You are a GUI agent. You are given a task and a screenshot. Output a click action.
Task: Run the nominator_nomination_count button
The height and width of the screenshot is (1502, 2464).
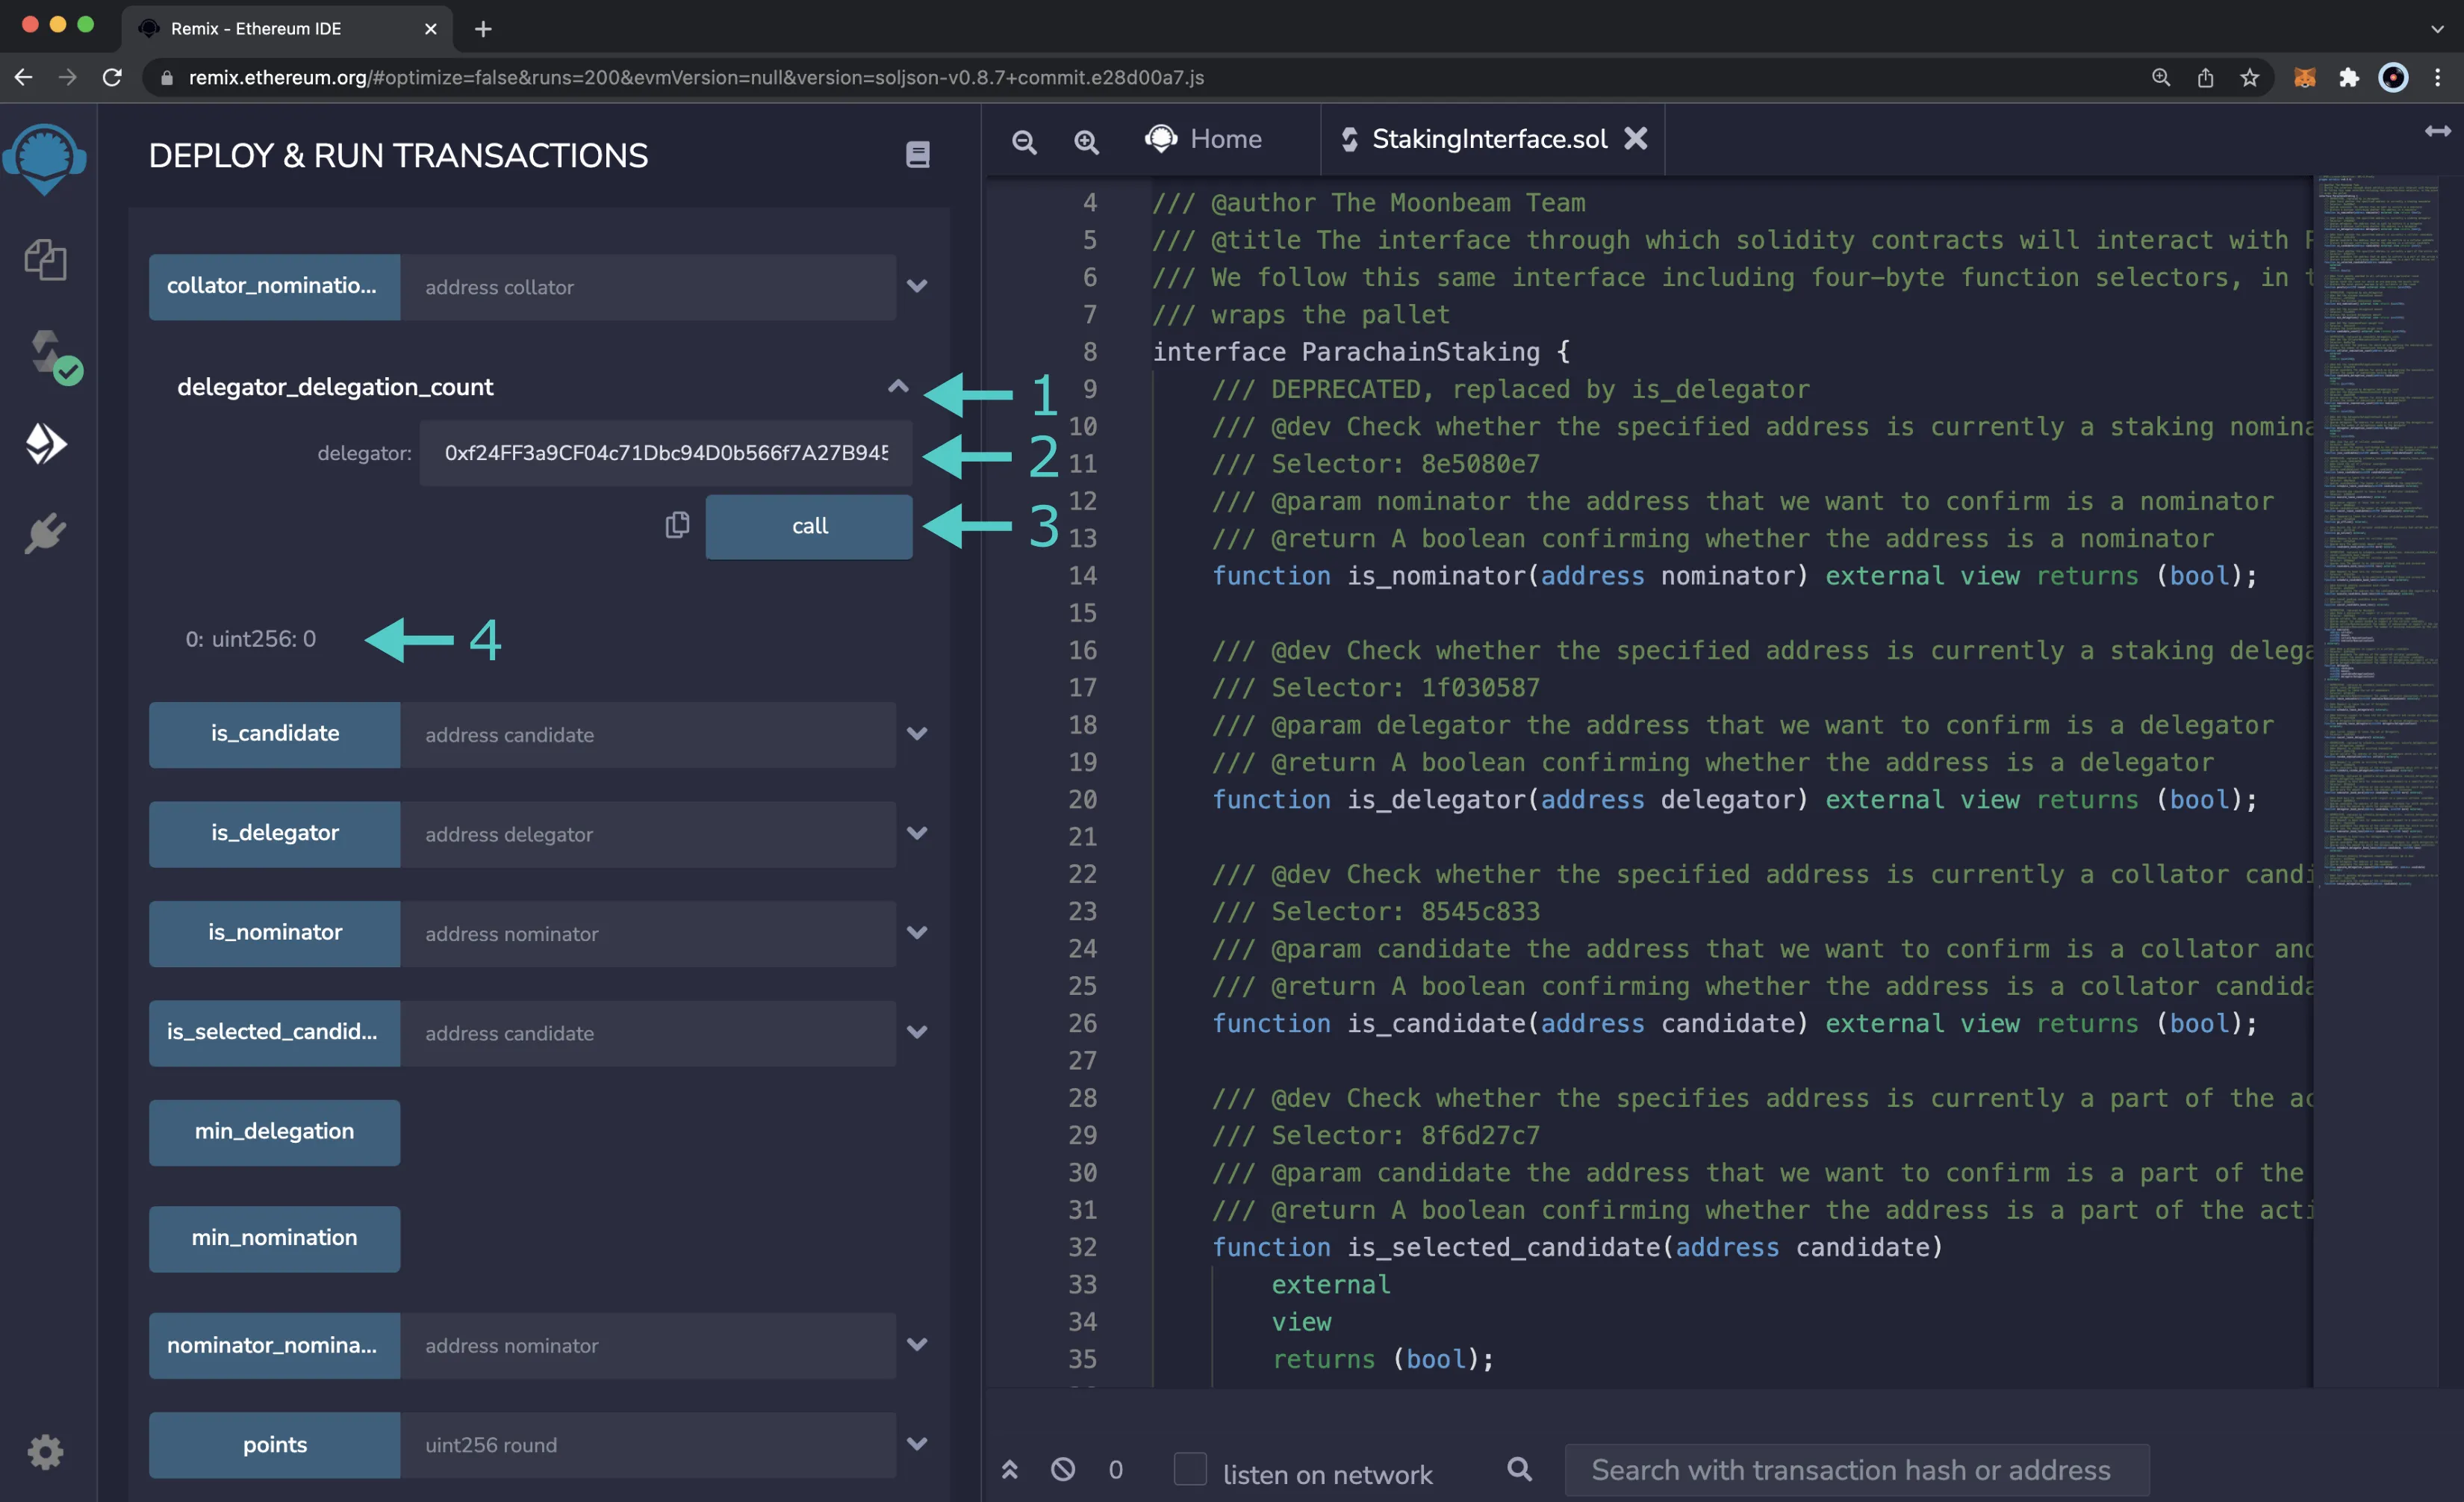point(274,1345)
